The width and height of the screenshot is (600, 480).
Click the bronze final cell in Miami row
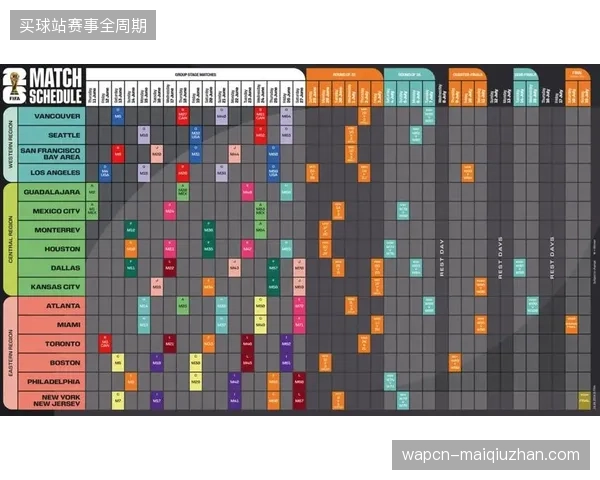pos(571,325)
